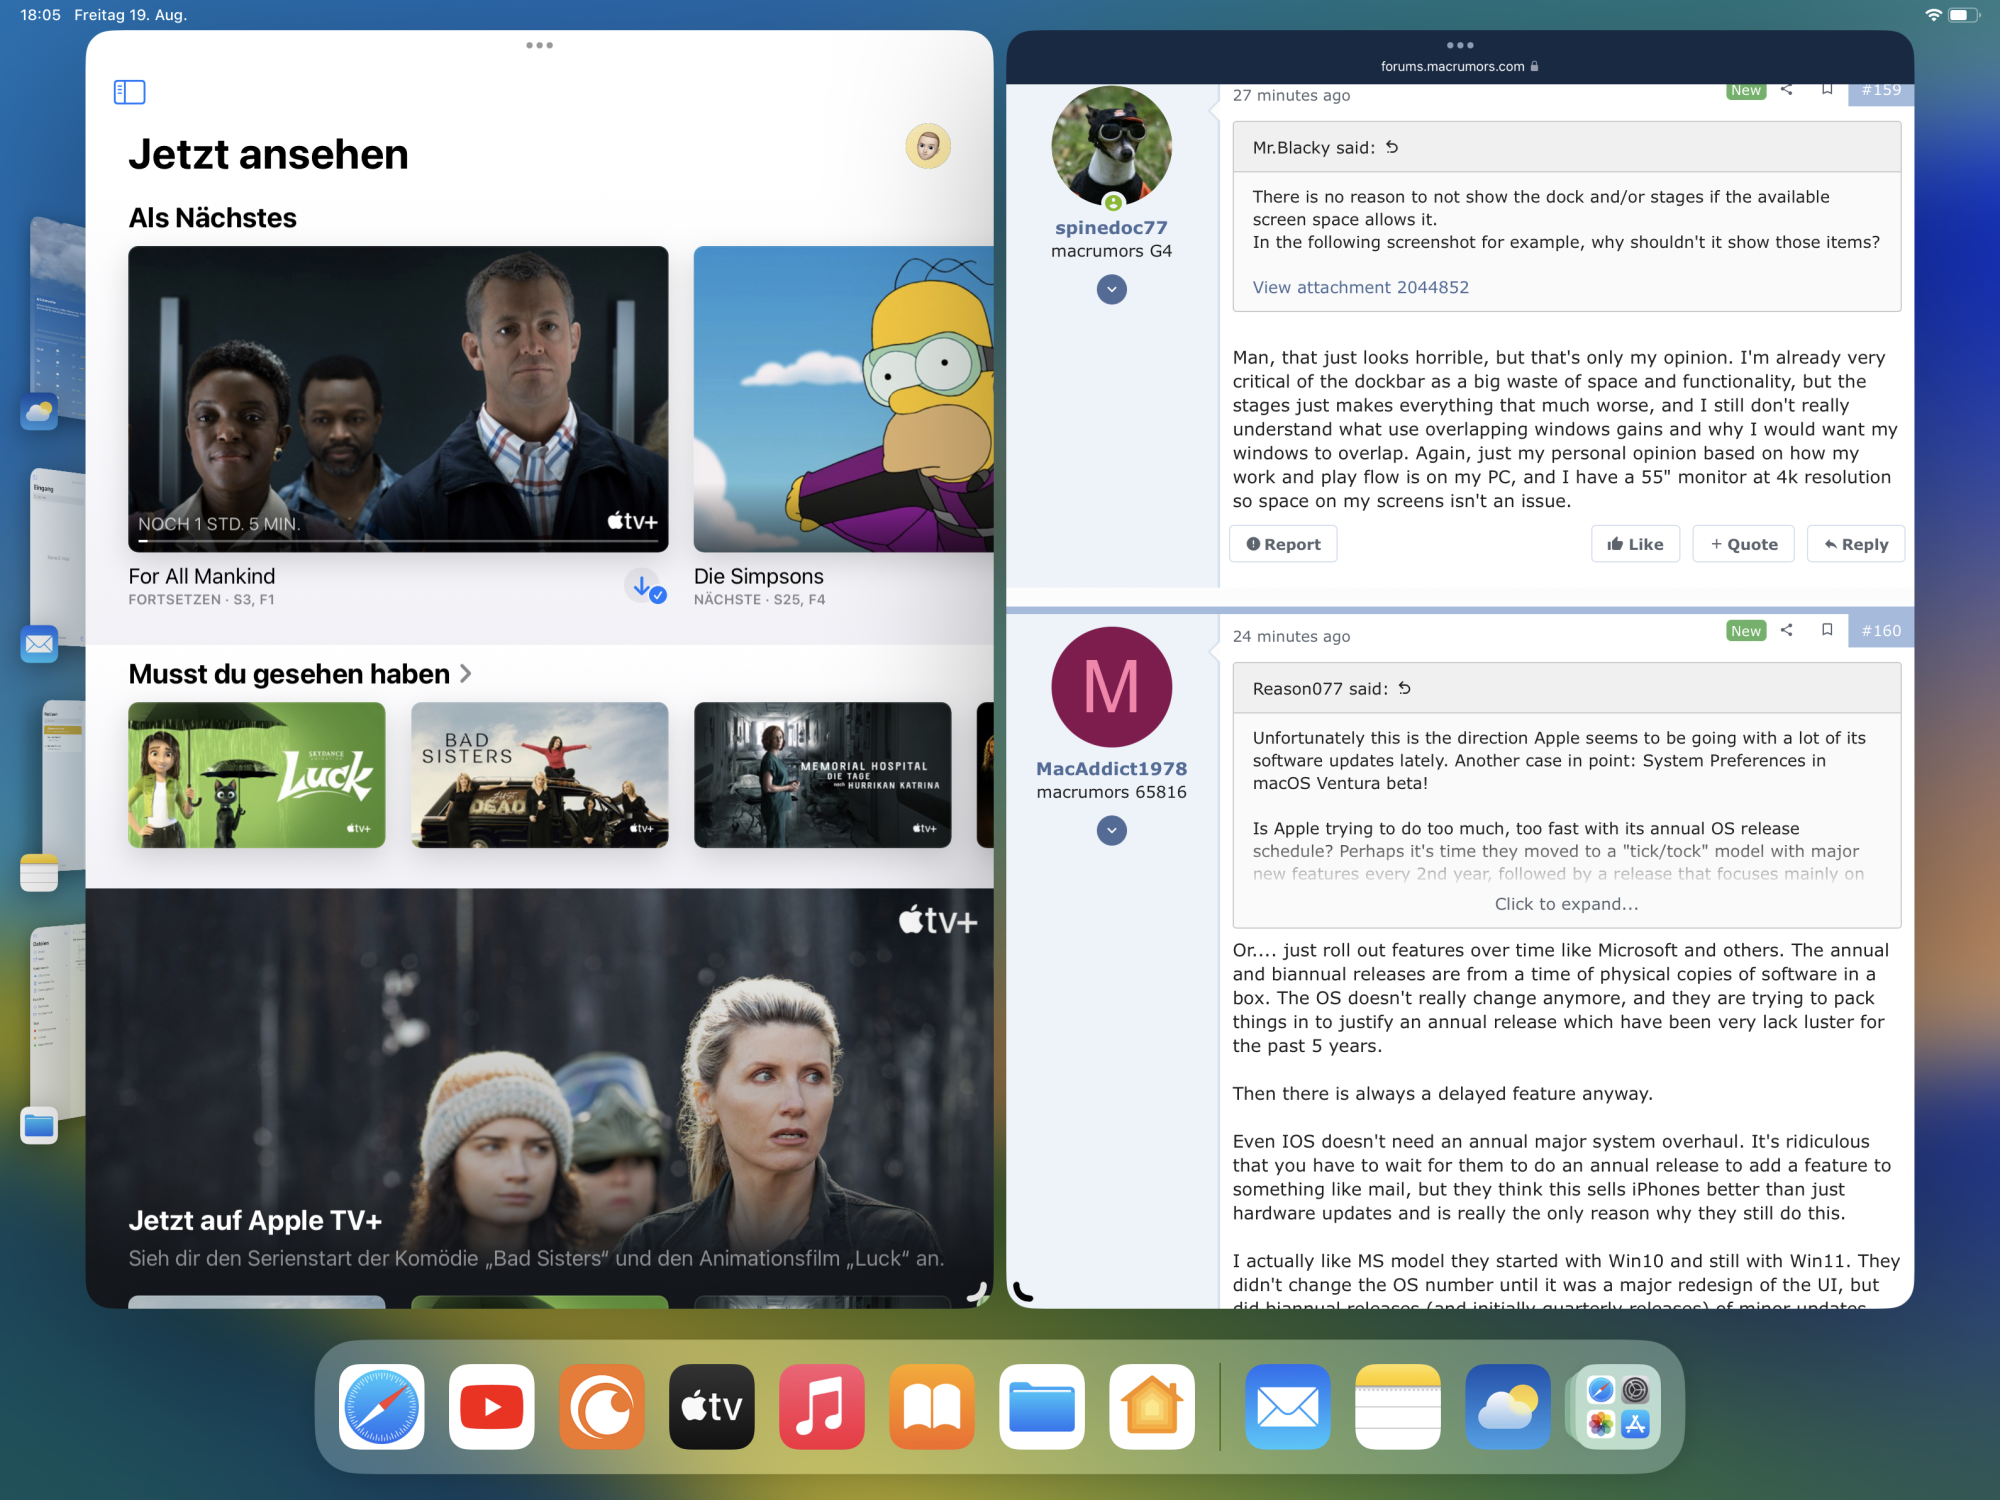The width and height of the screenshot is (2000, 1500).
Task: Open the Luck movie card
Action: pos(257,775)
